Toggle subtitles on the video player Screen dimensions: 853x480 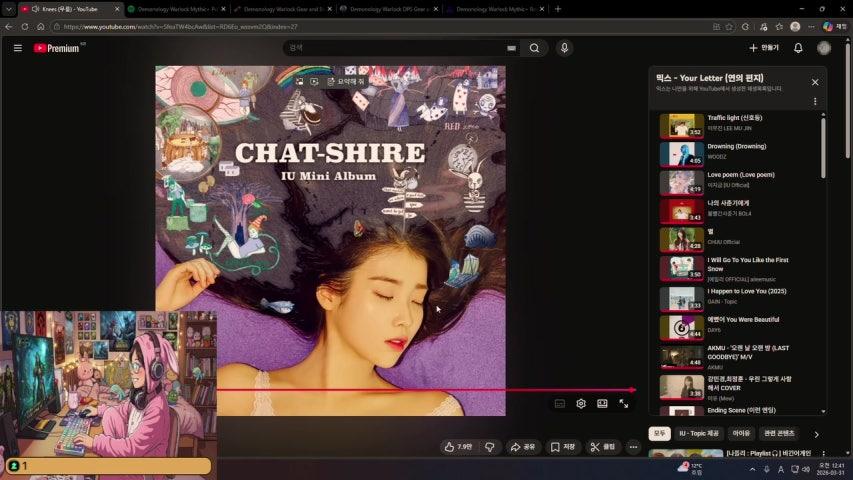(x=559, y=404)
